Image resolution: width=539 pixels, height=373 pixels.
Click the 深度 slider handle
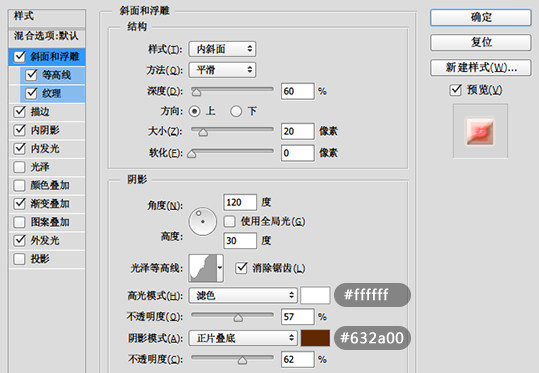point(196,92)
